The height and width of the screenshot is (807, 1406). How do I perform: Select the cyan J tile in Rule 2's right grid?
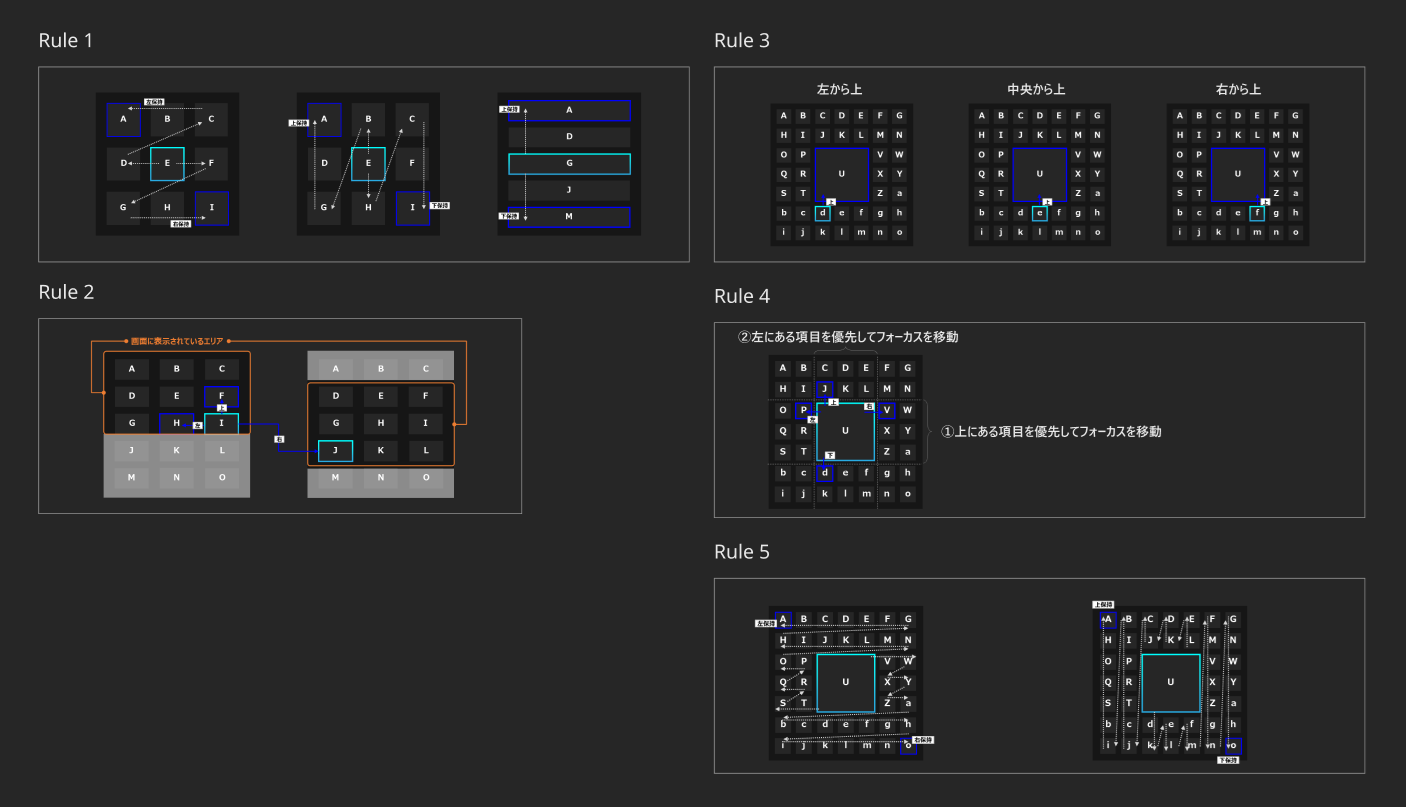click(x=335, y=451)
